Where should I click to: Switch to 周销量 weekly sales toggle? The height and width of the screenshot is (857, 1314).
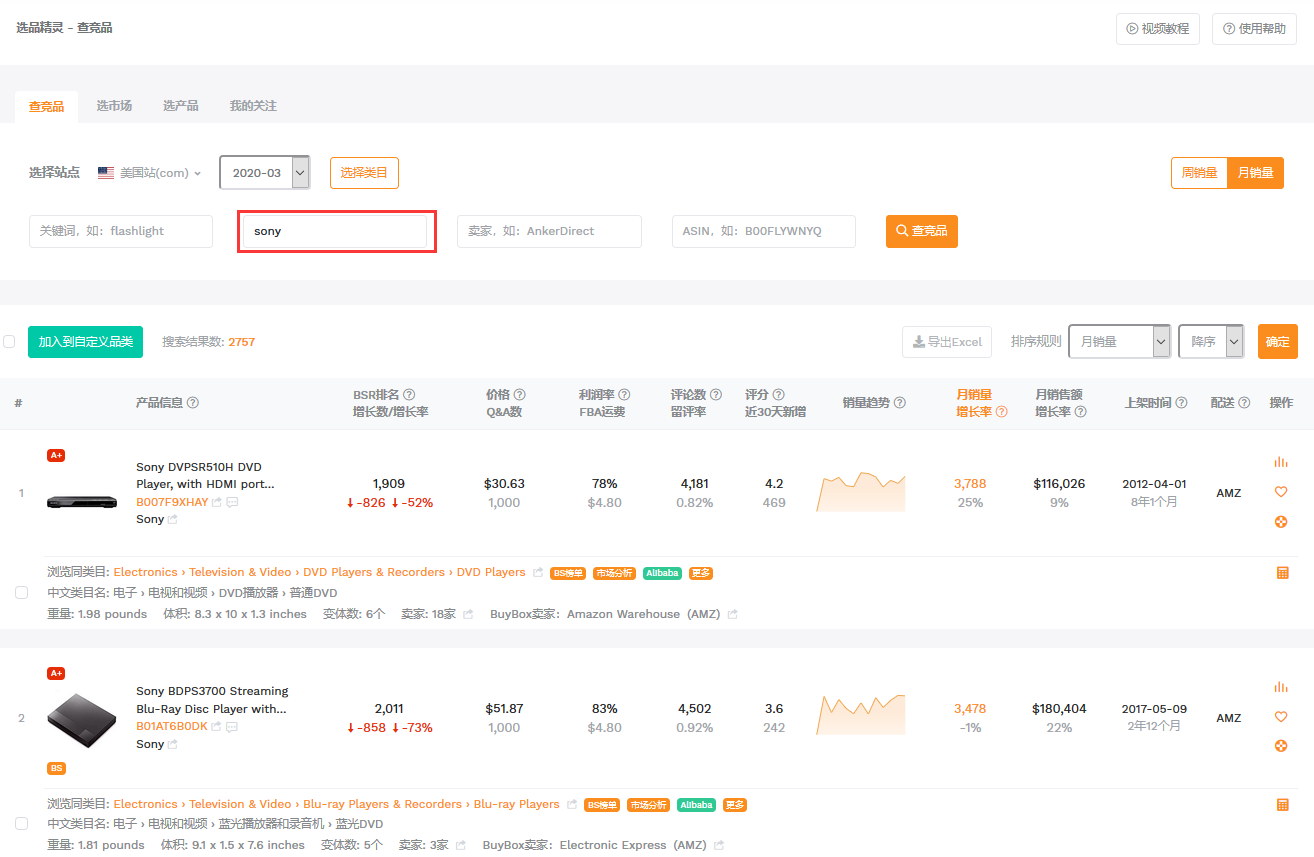tap(1199, 173)
